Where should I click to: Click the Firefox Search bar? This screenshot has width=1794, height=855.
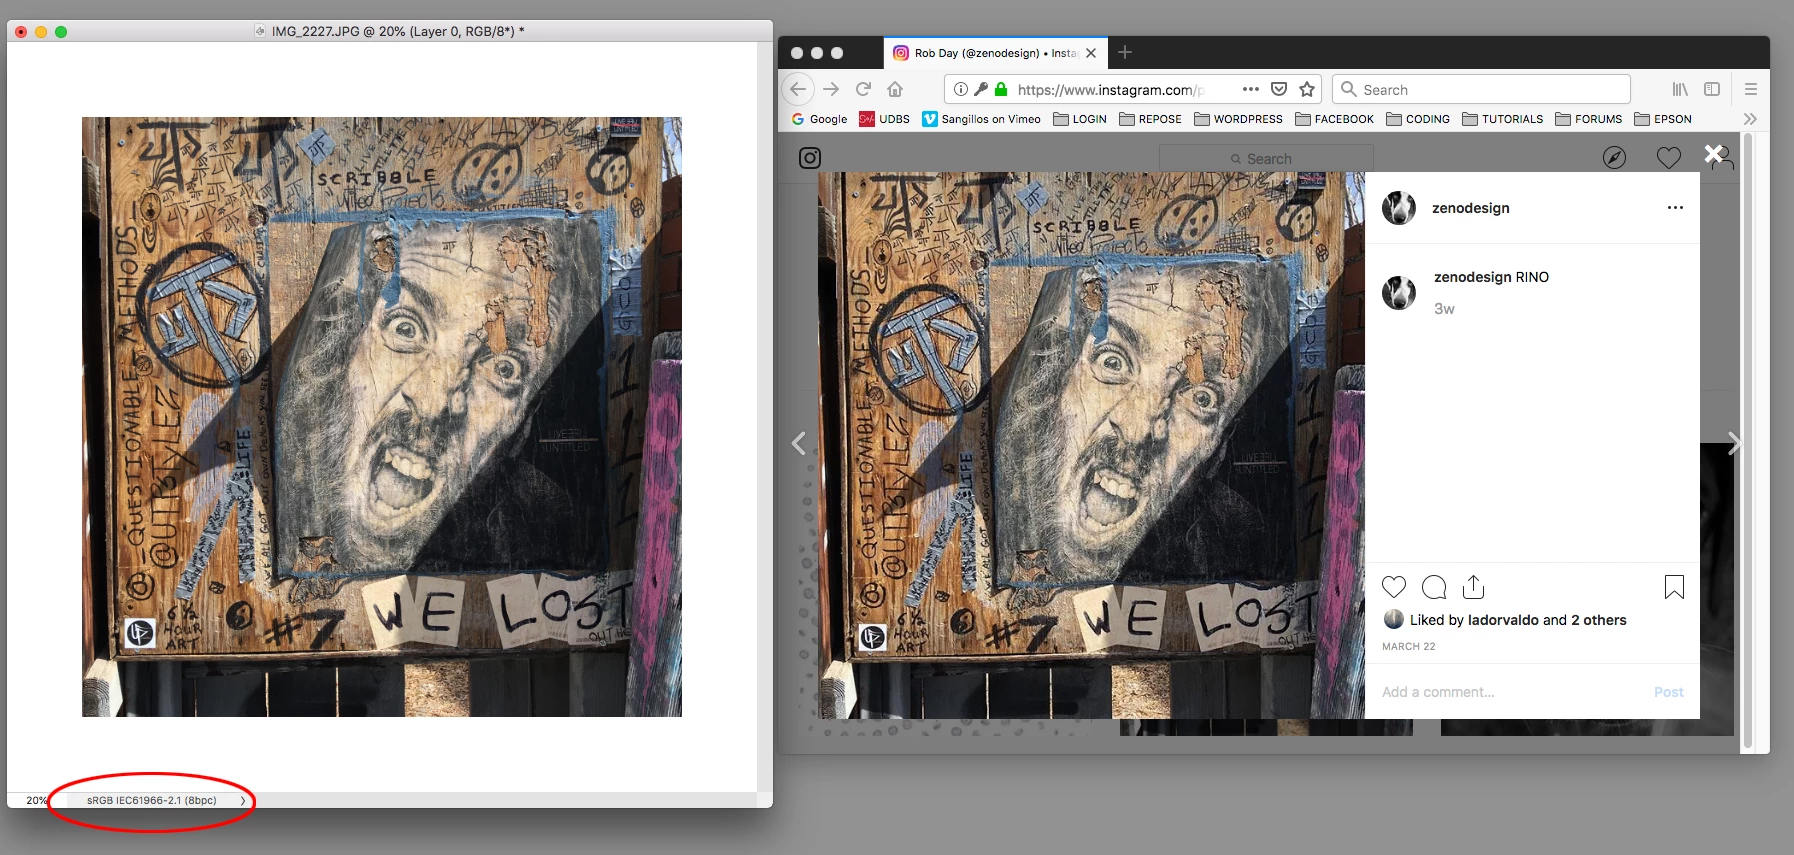point(1481,89)
